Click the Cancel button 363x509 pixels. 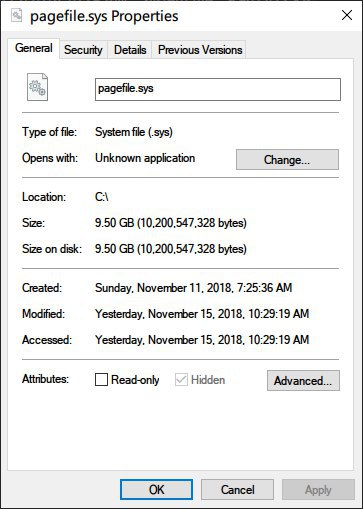[x=237, y=490]
